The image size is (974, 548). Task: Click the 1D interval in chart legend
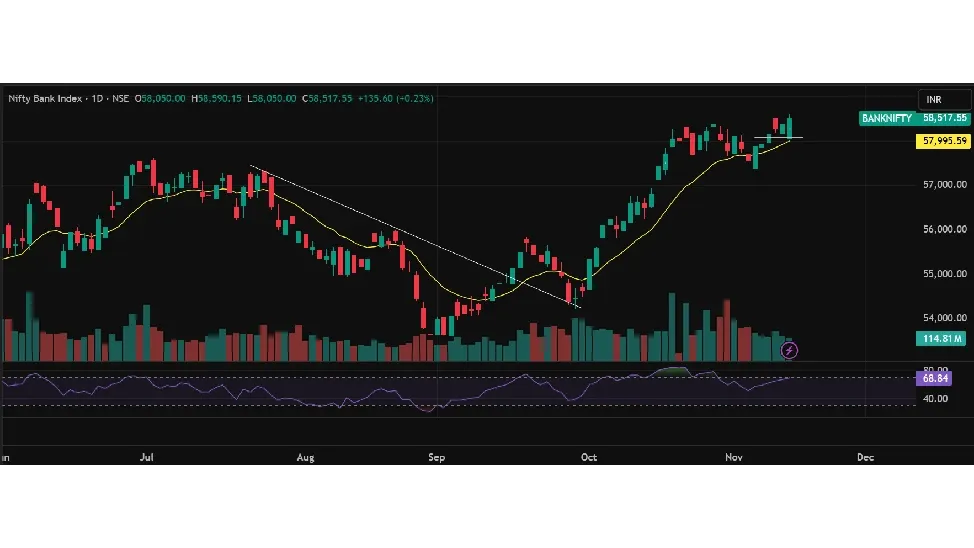click(97, 98)
